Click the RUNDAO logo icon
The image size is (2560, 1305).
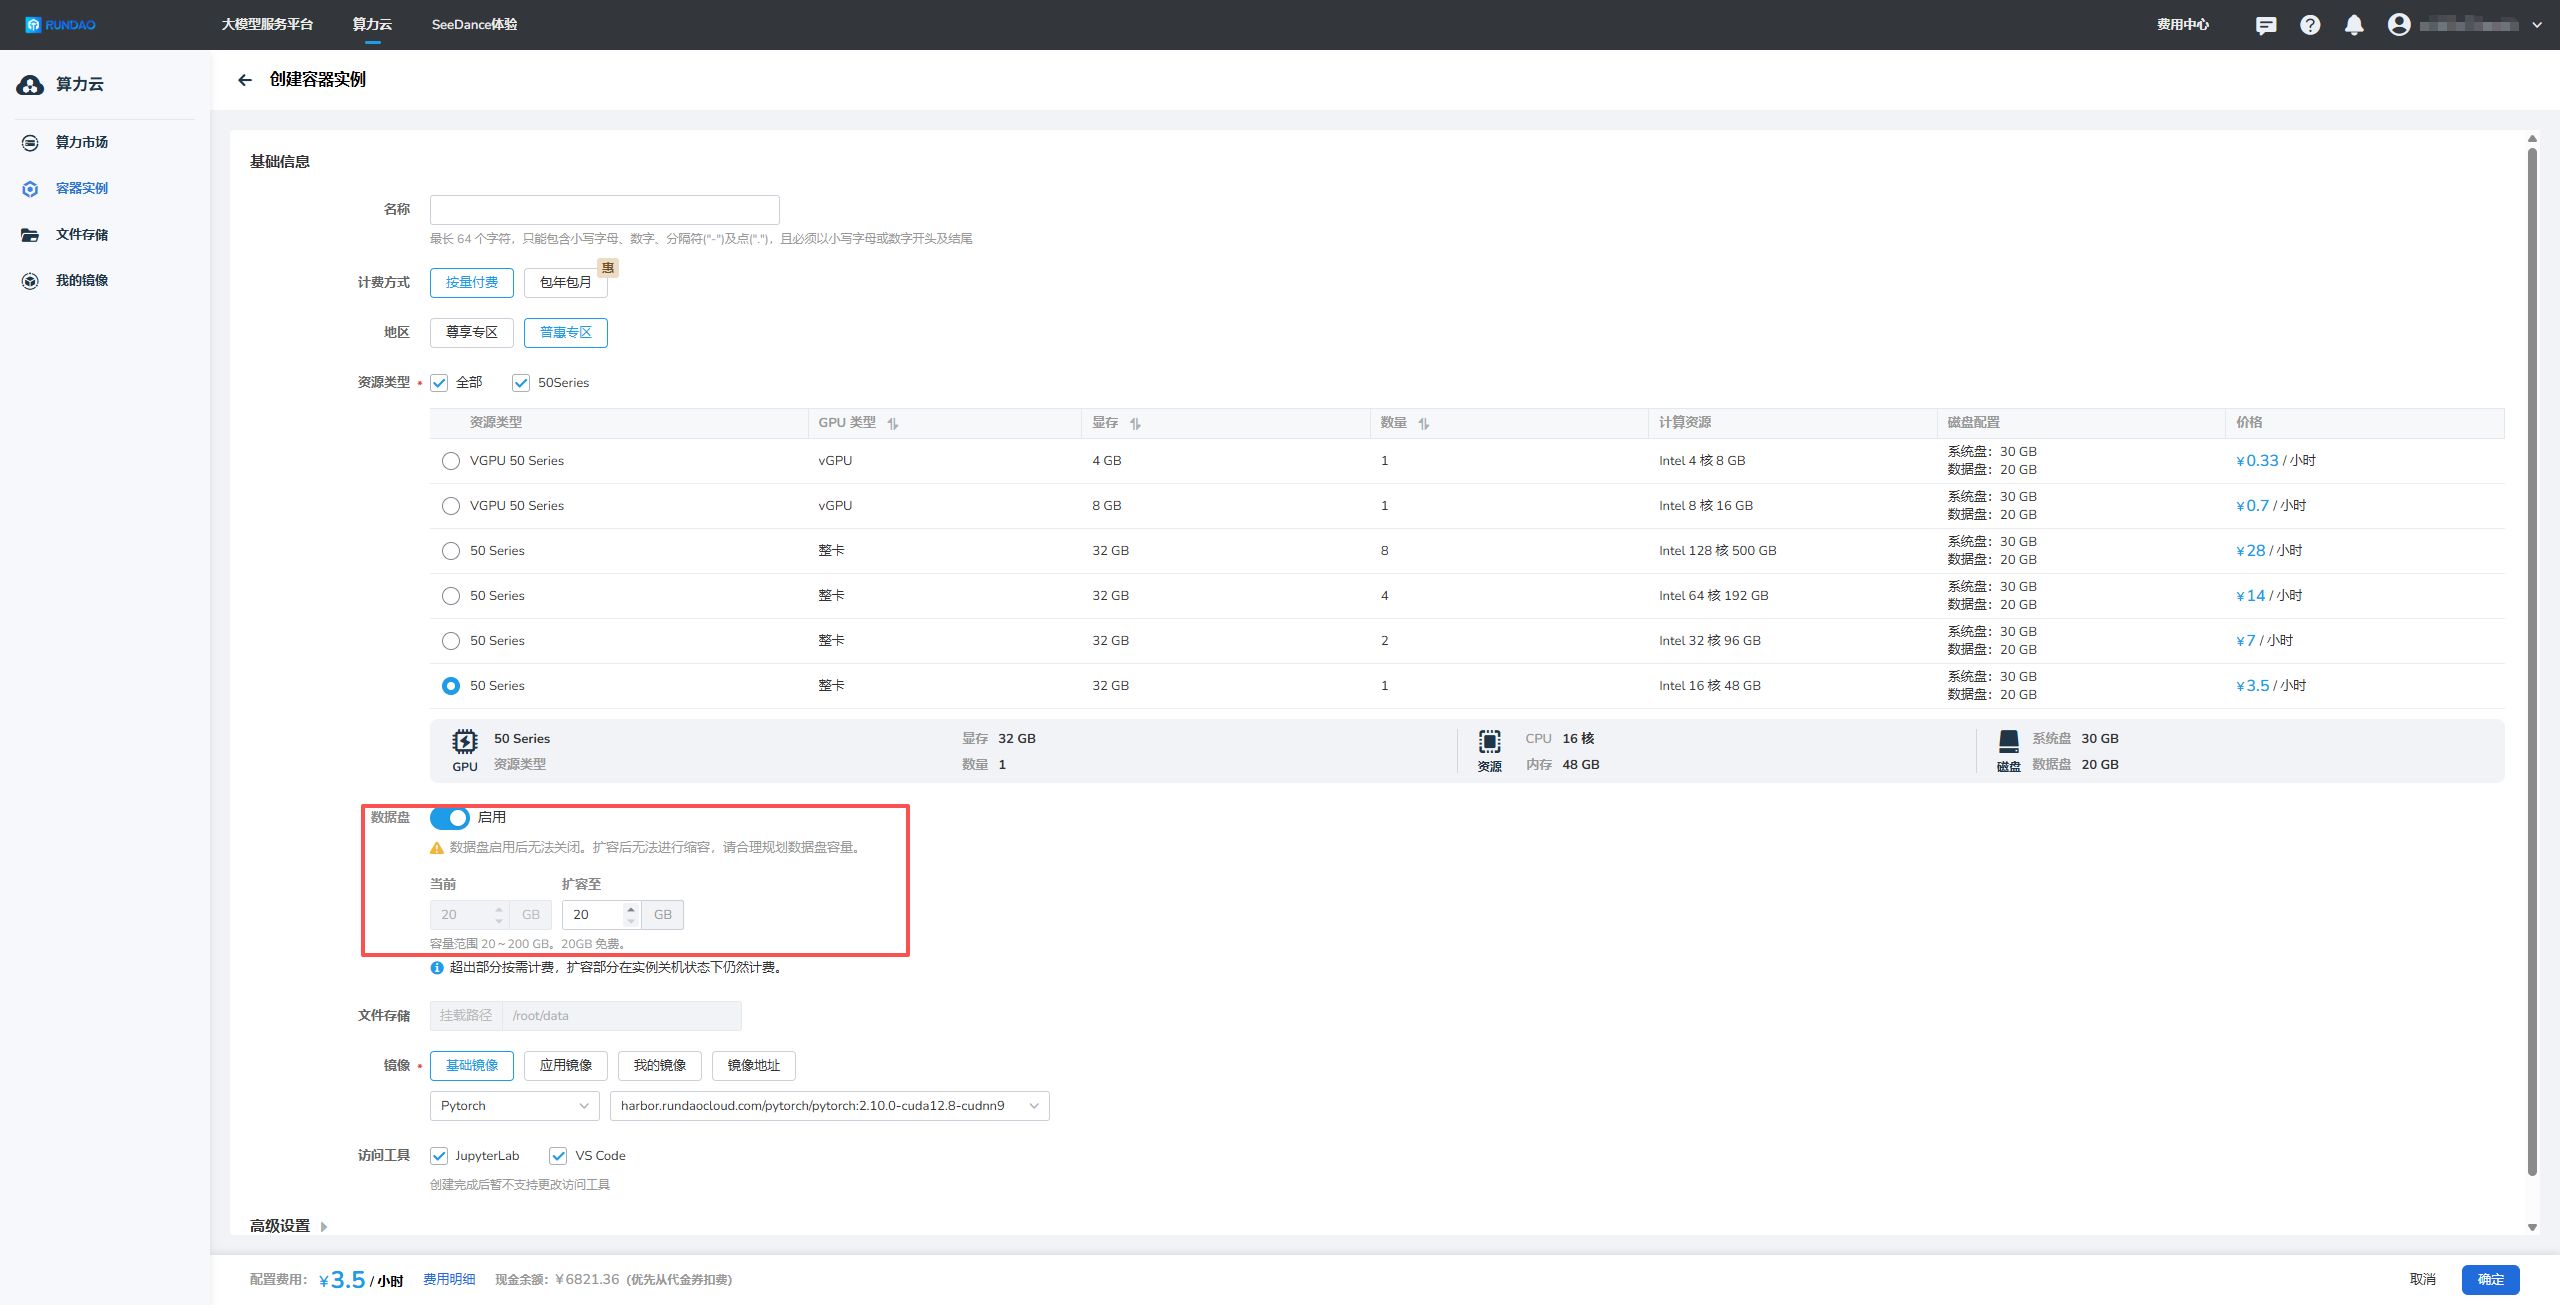33,25
